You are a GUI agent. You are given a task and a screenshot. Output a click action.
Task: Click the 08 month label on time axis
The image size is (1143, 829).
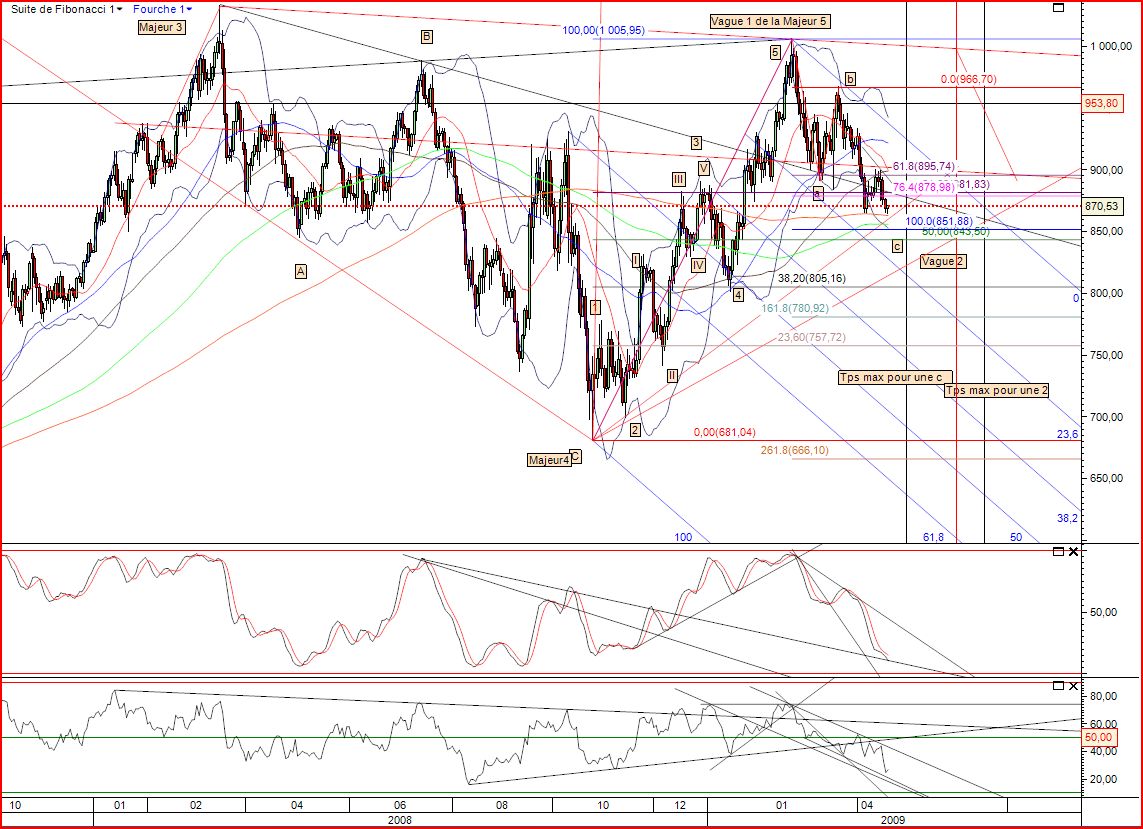click(502, 806)
